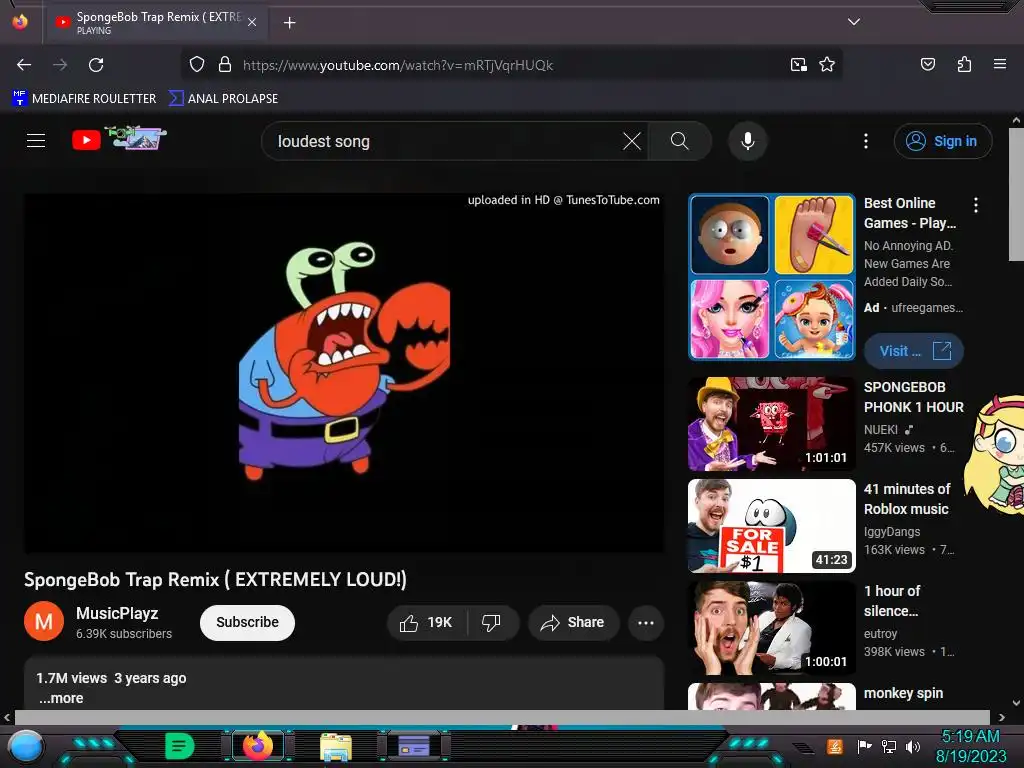Search with voice microphone button
Viewport: 1024px width, 768px height.
click(x=748, y=141)
